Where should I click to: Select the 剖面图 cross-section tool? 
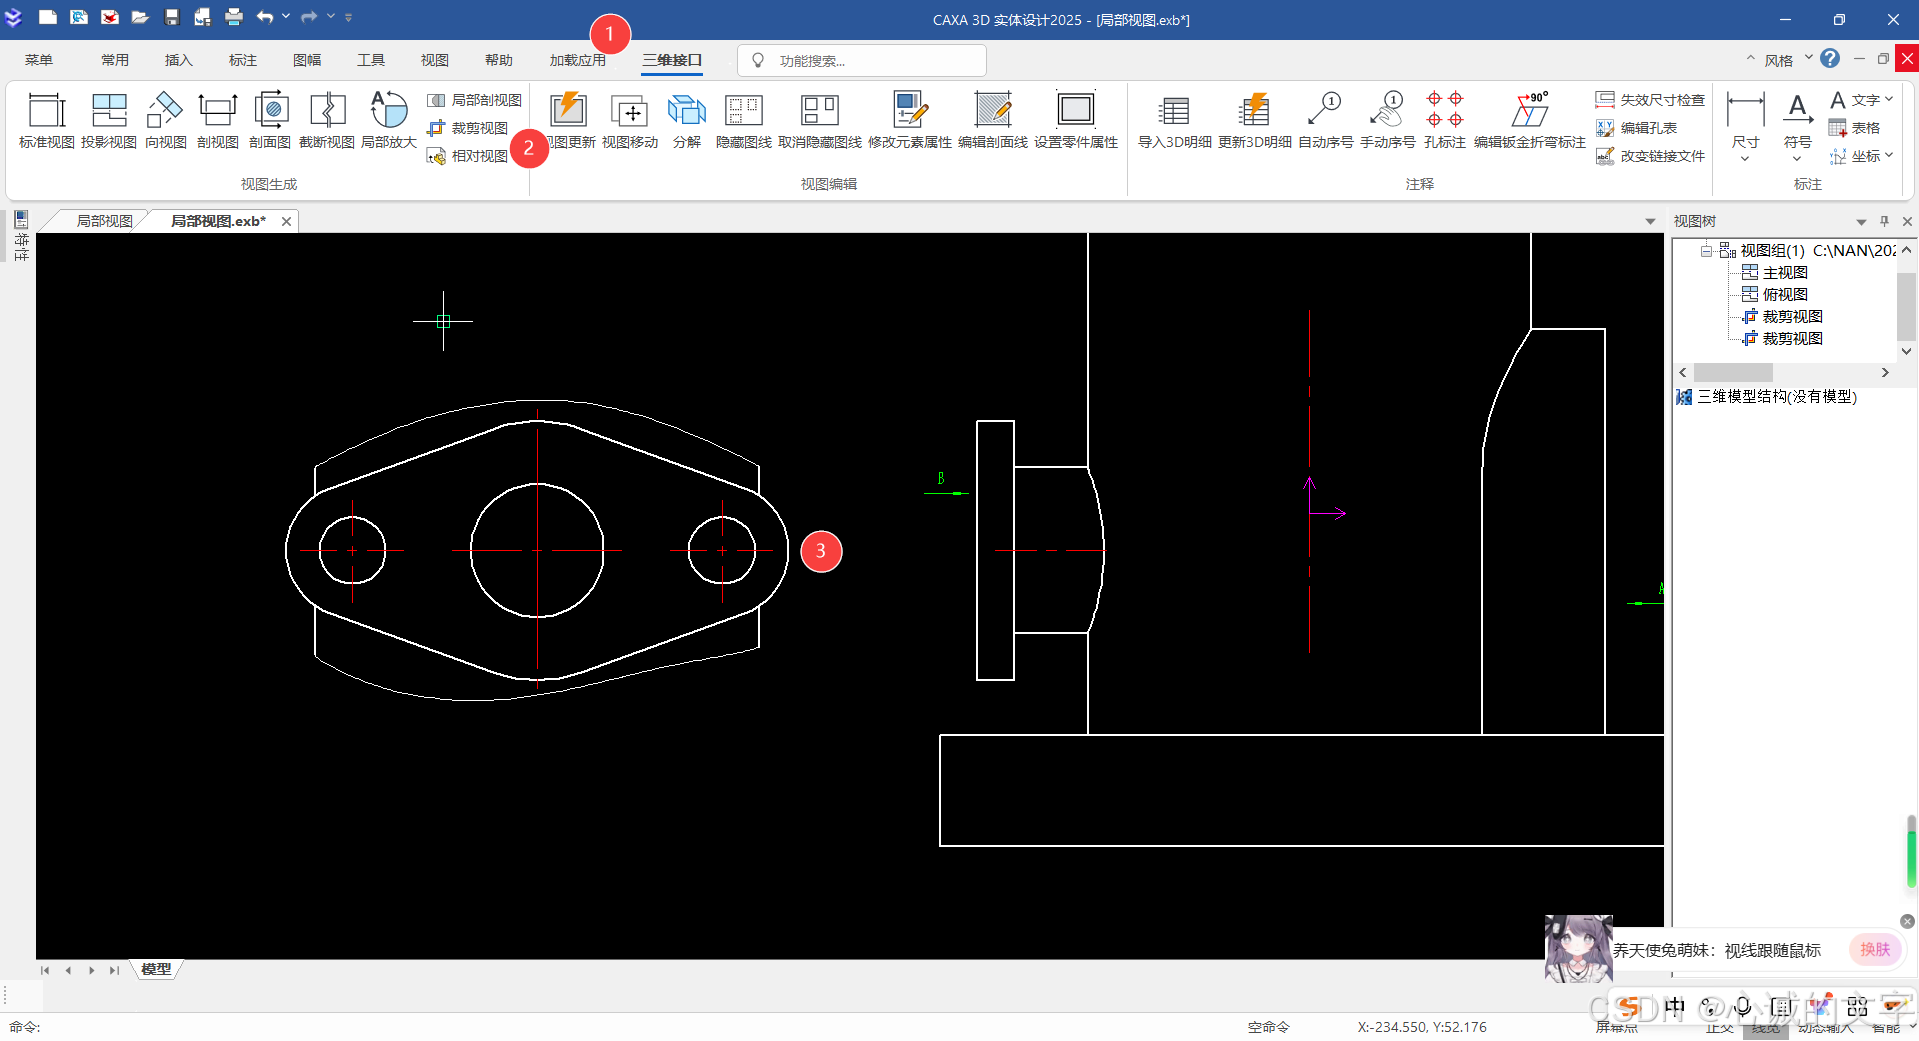(270, 120)
